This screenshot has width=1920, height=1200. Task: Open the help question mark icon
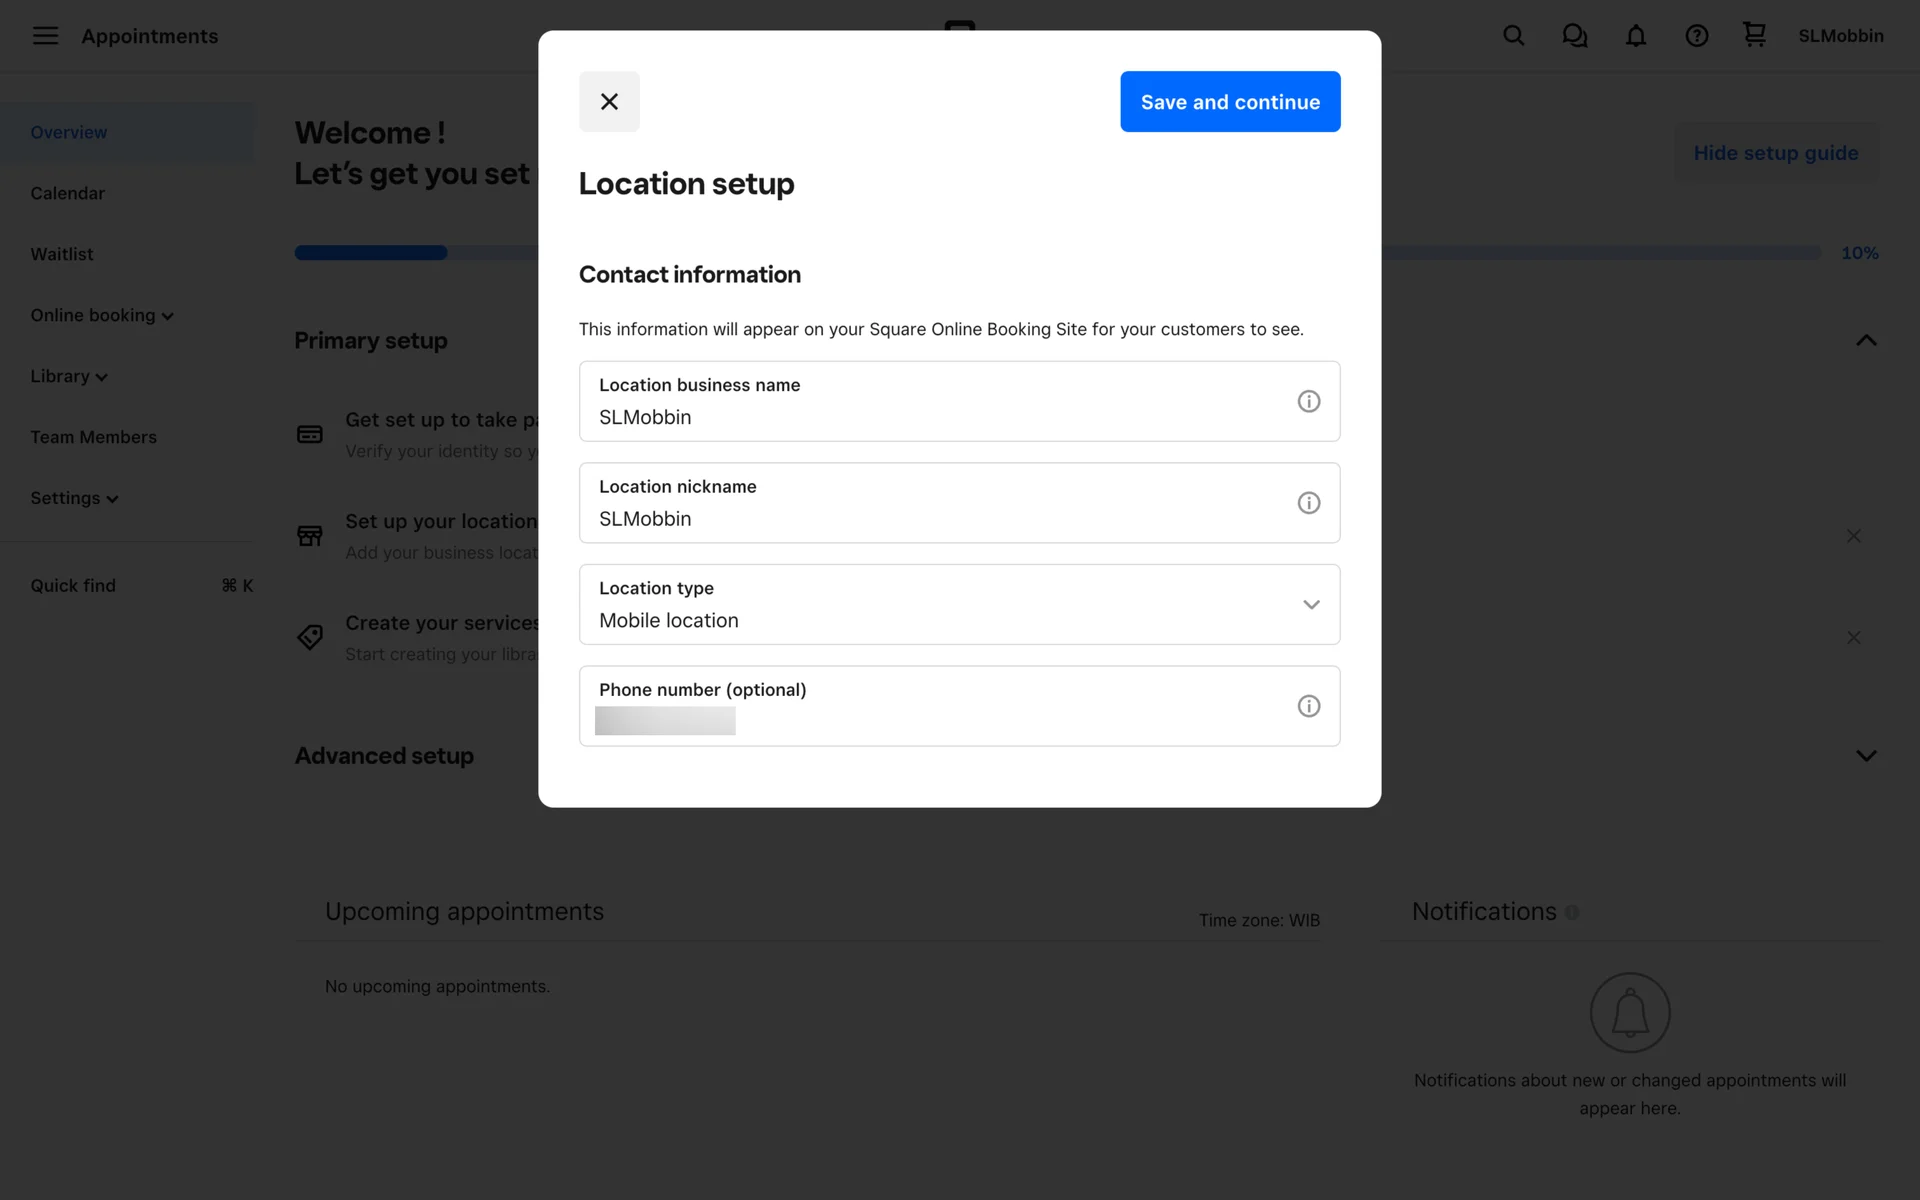(1696, 36)
